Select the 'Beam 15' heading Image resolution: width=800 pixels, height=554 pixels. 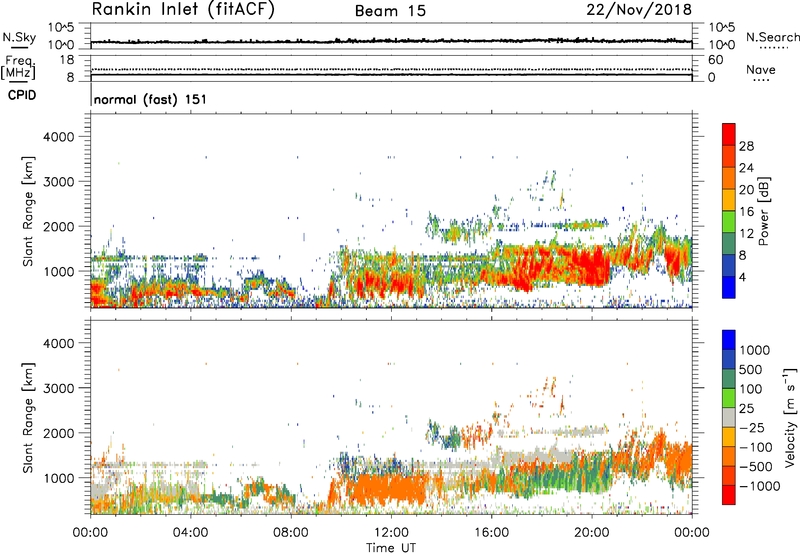coord(390,11)
